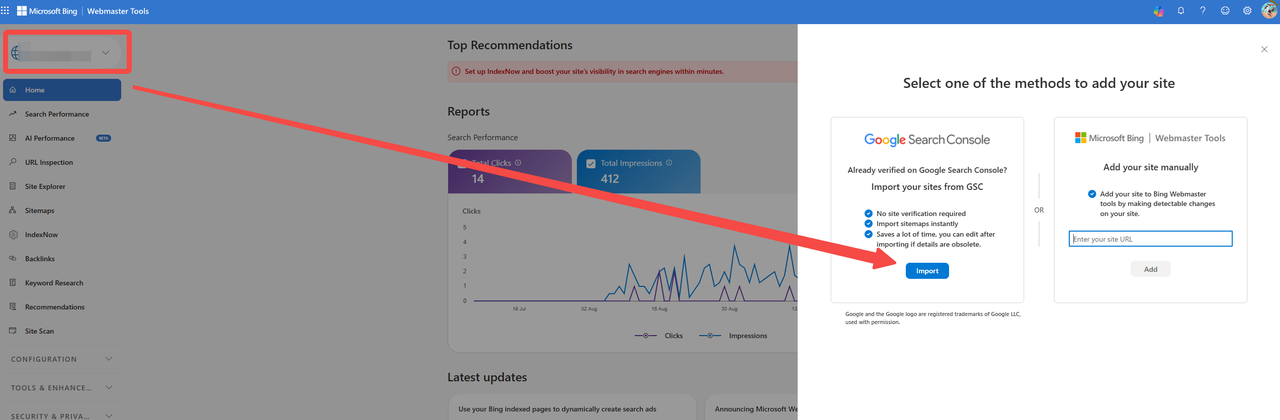Expand the TOOLS & ENHANCE... section
Viewport: 1280px width, 420px height.
pos(61,387)
